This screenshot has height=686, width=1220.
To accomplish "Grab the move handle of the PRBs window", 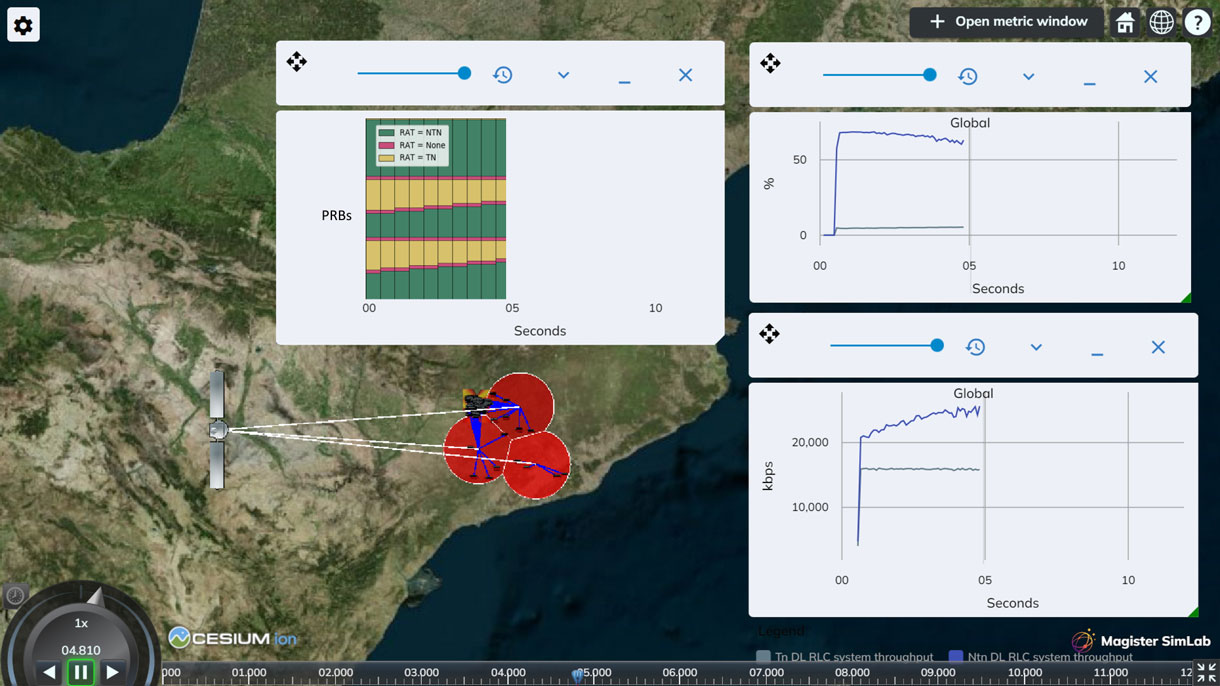I will (x=297, y=62).
